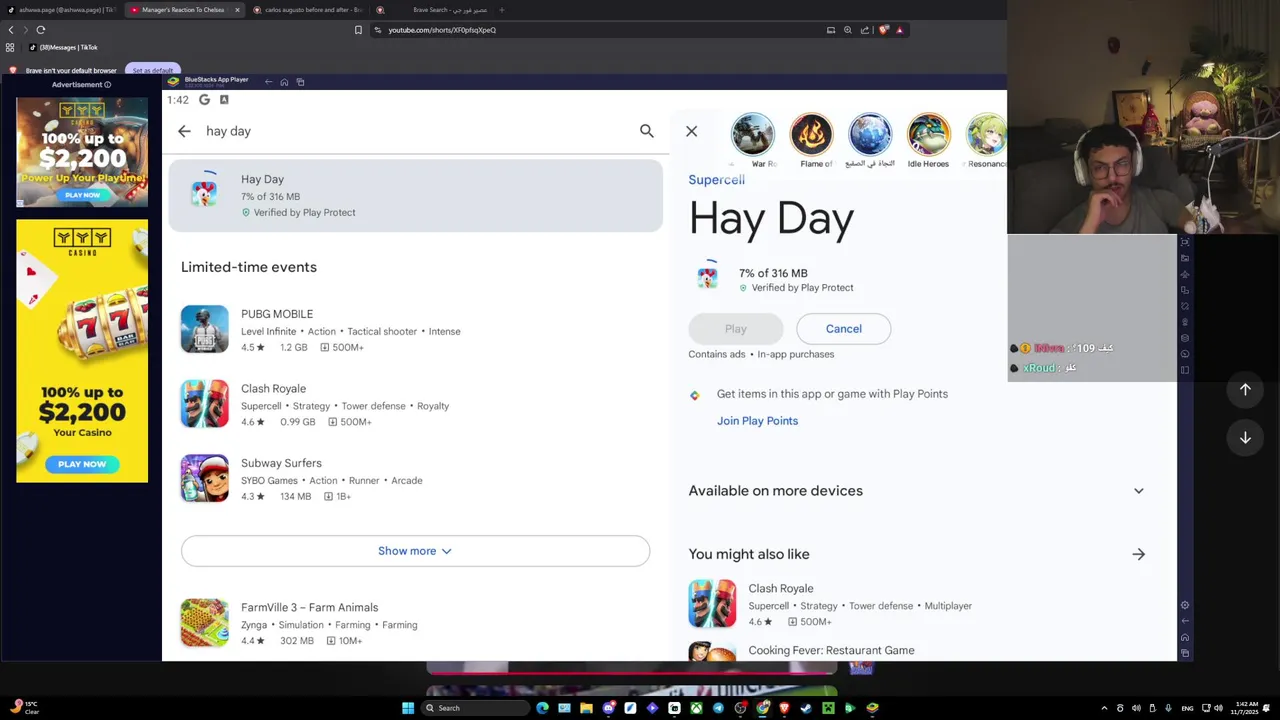Select the Hay Day search result row

click(x=415, y=195)
